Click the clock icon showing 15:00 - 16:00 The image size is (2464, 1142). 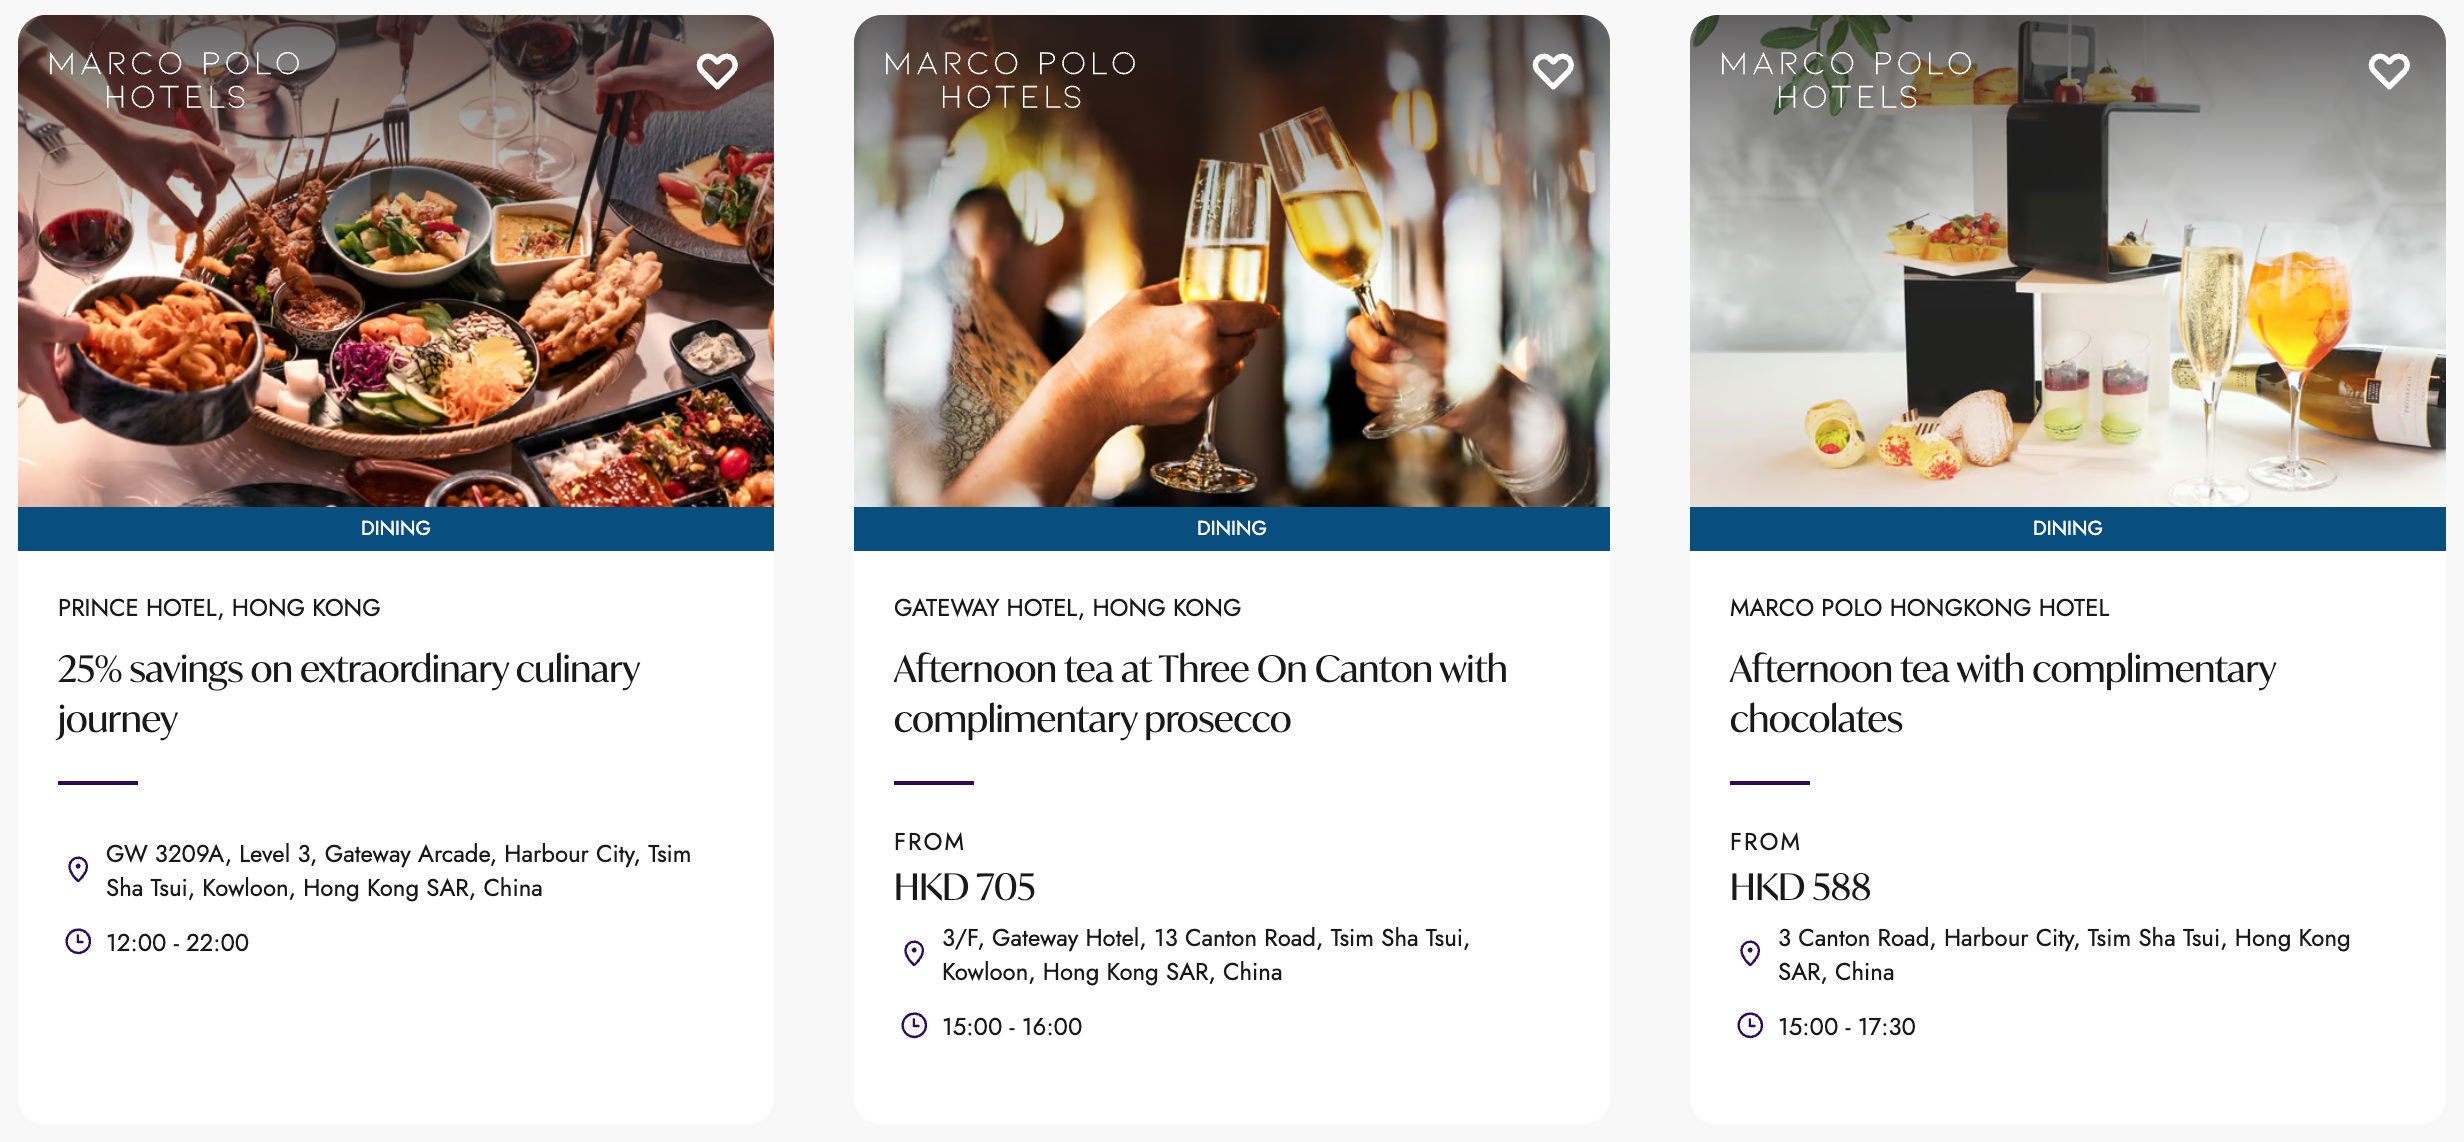coord(915,1025)
